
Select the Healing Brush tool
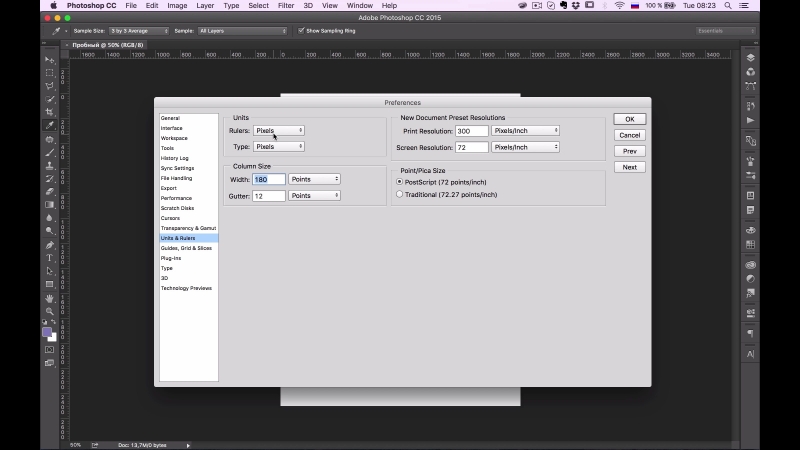(49, 139)
